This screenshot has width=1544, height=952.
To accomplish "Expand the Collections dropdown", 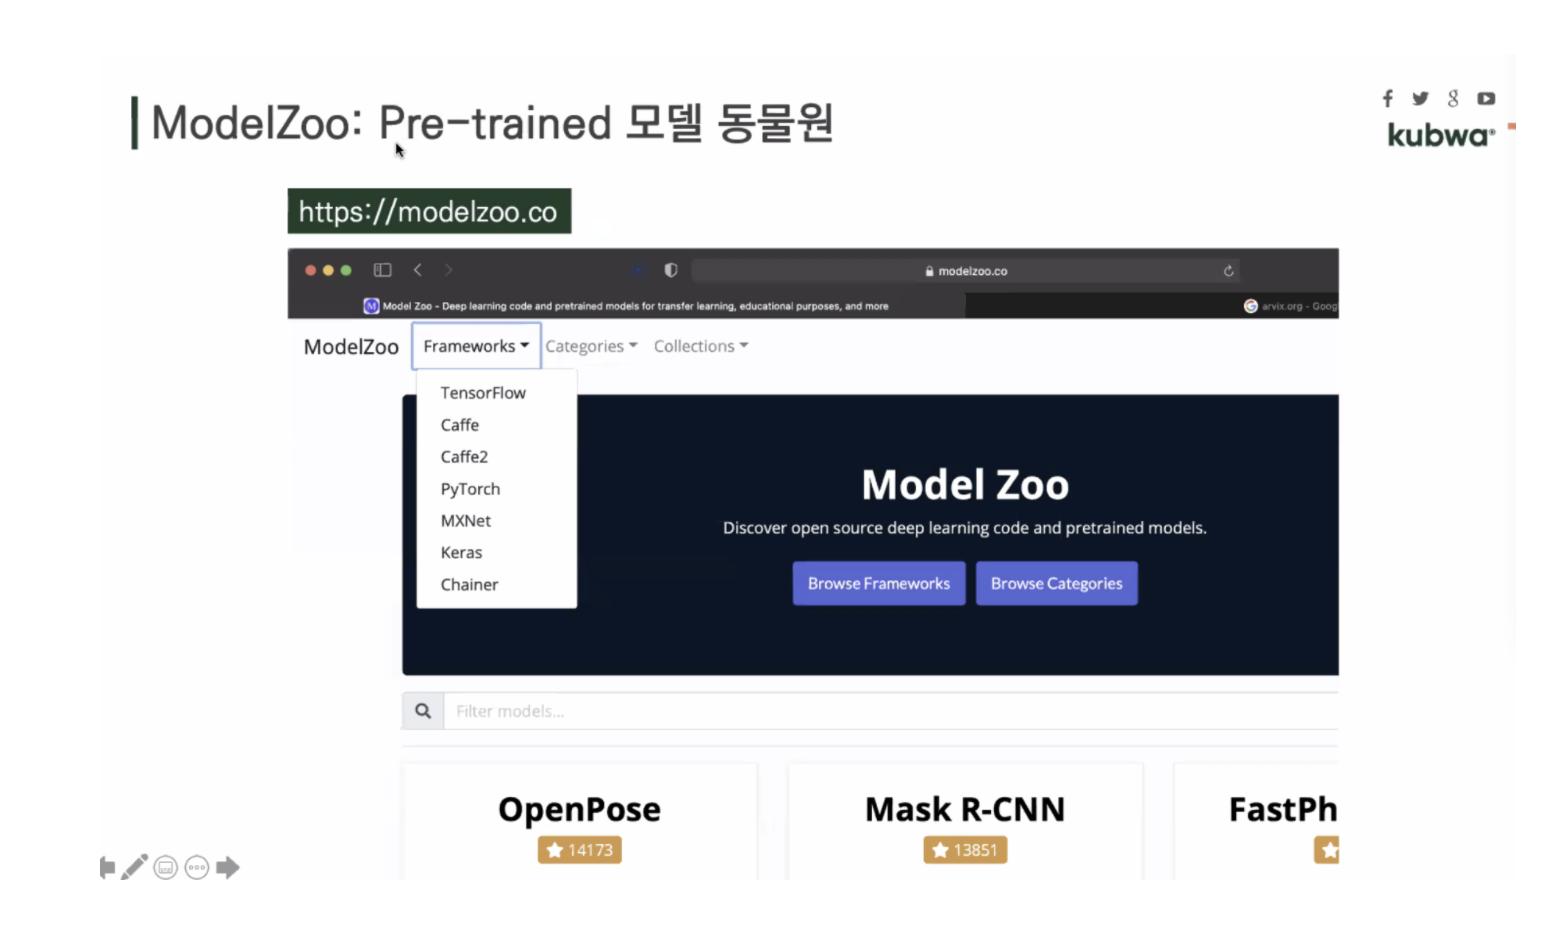I will click(x=701, y=346).
